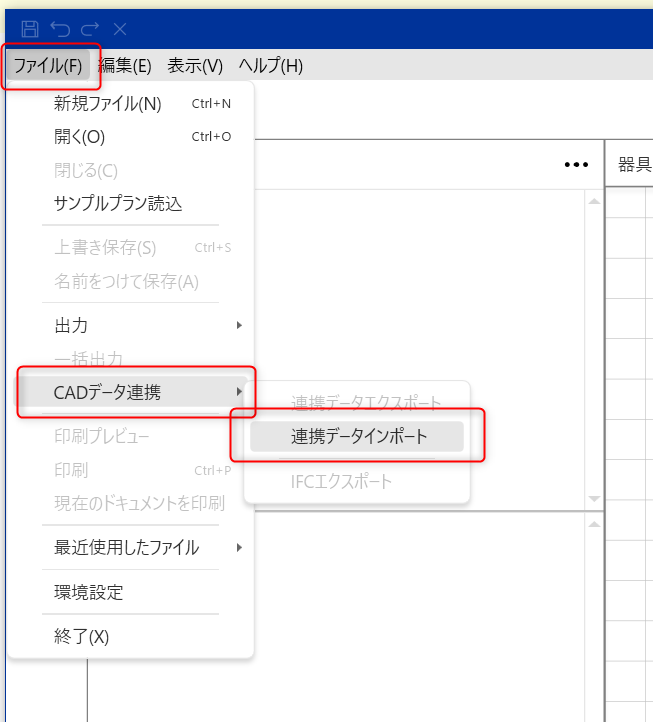Open the 表示(V) menu
This screenshot has width=653, height=722.
click(195, 66)
